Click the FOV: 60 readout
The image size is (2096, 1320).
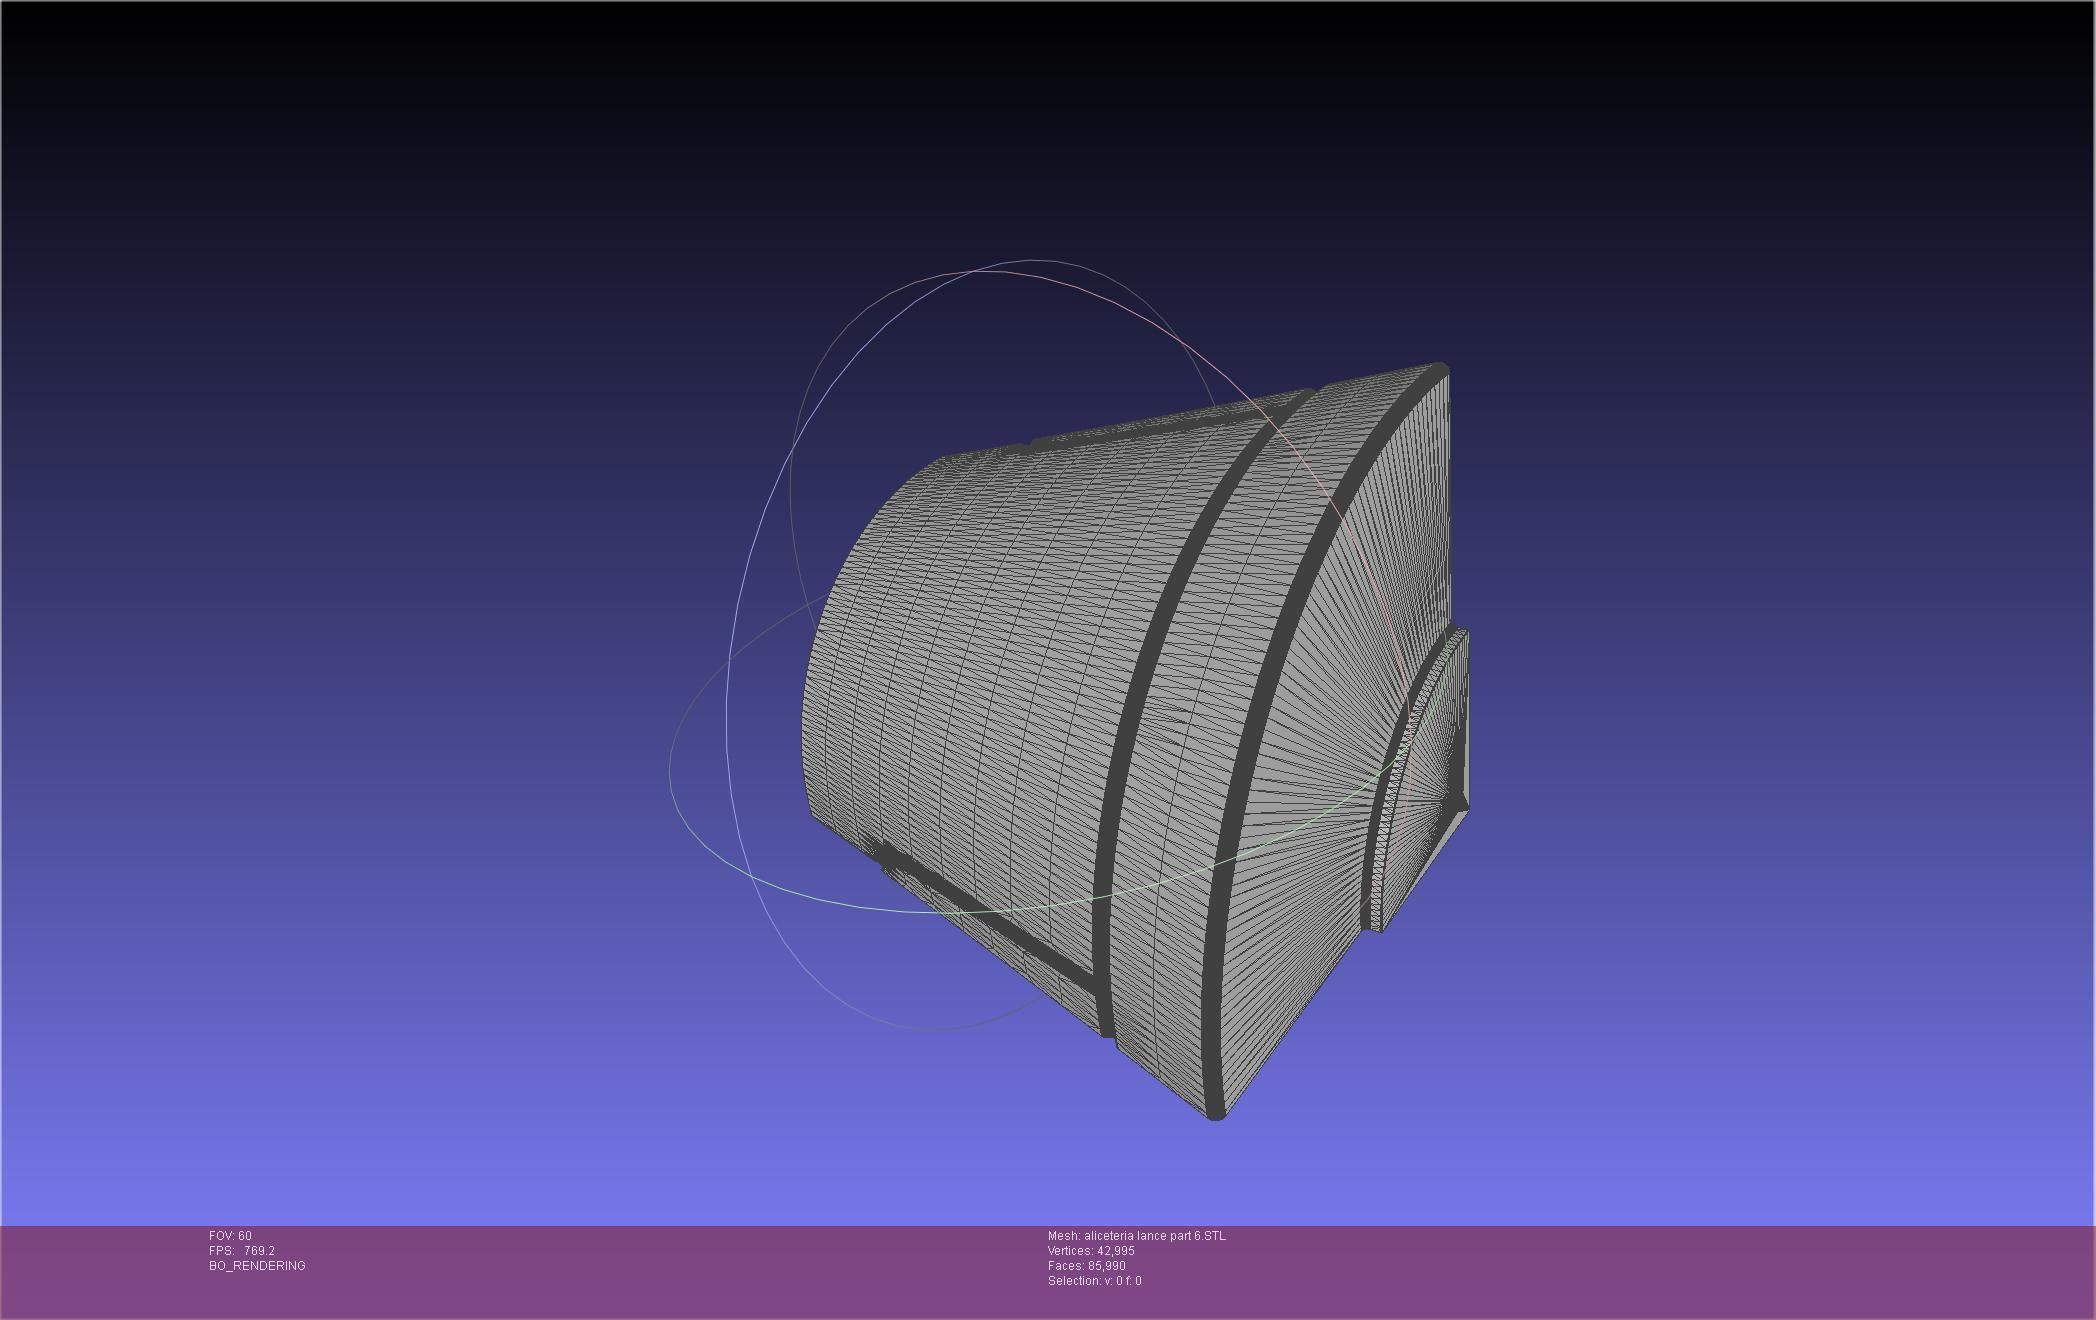pos(230,1236)
